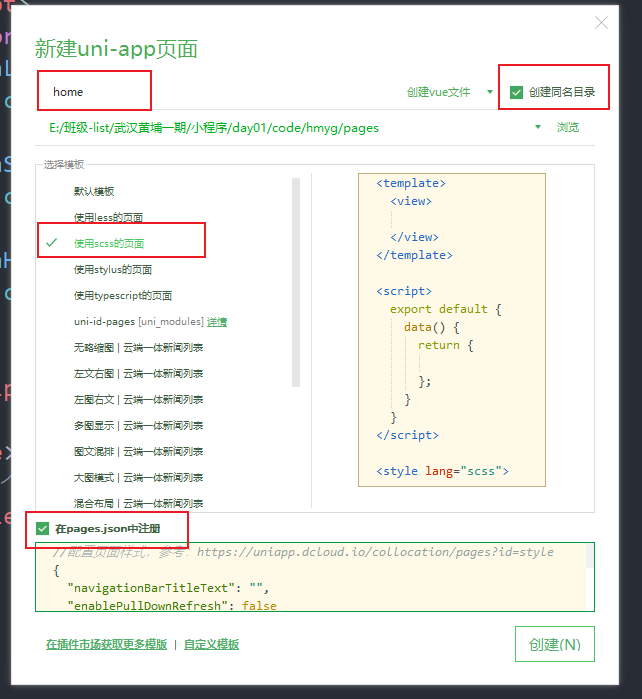Image resolution: width=642 pixels, height=699 pixels.
Task: Click the export default line in preview
Action: tap(446, 309)
